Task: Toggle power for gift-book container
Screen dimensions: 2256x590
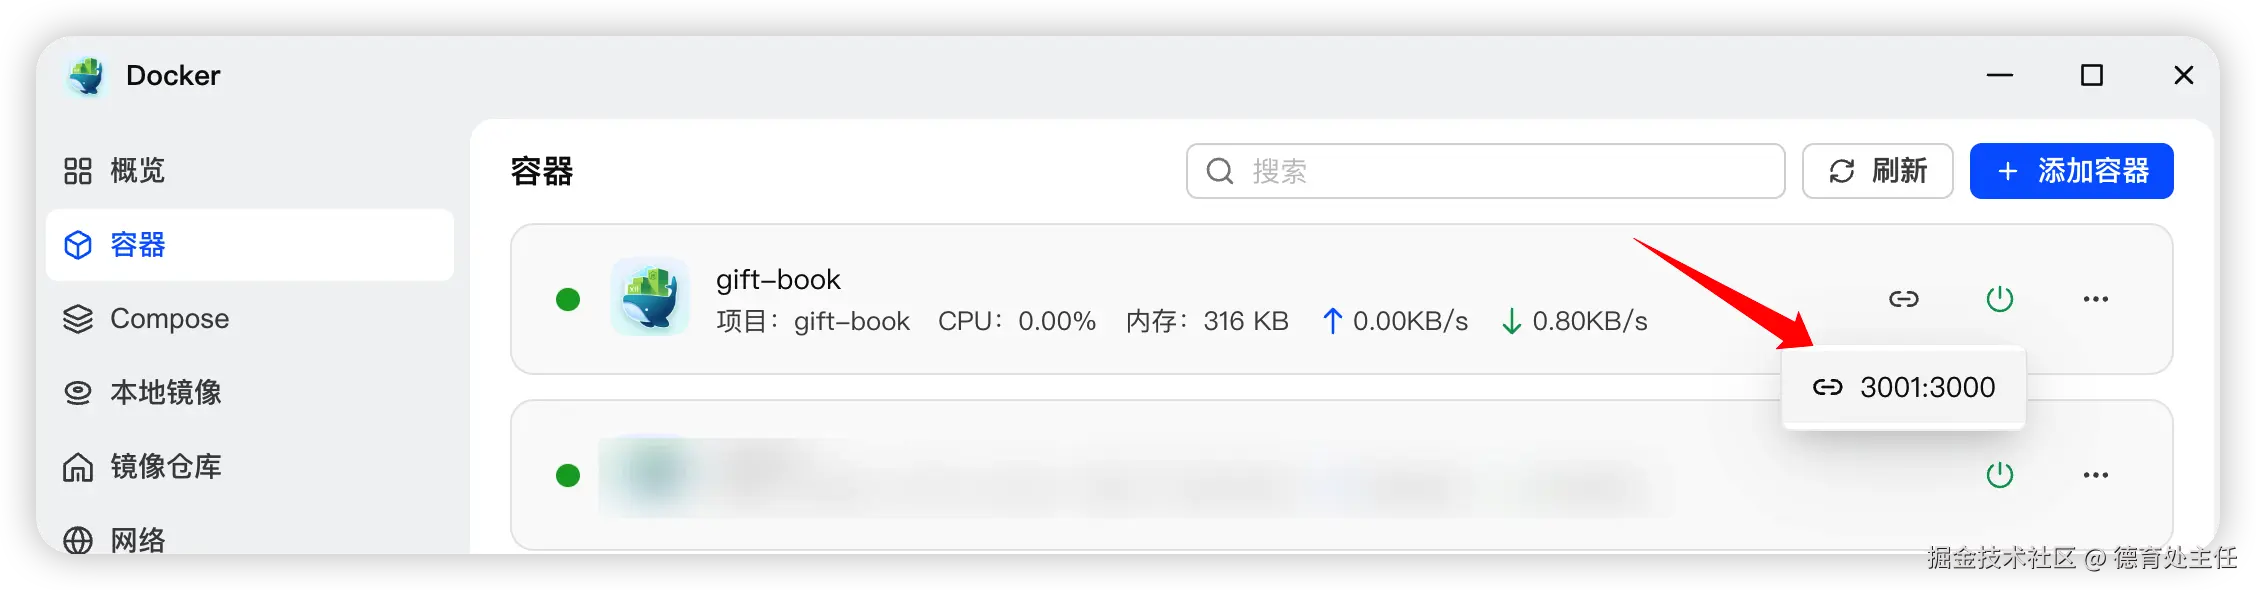Action: [x=1999, y=299]
